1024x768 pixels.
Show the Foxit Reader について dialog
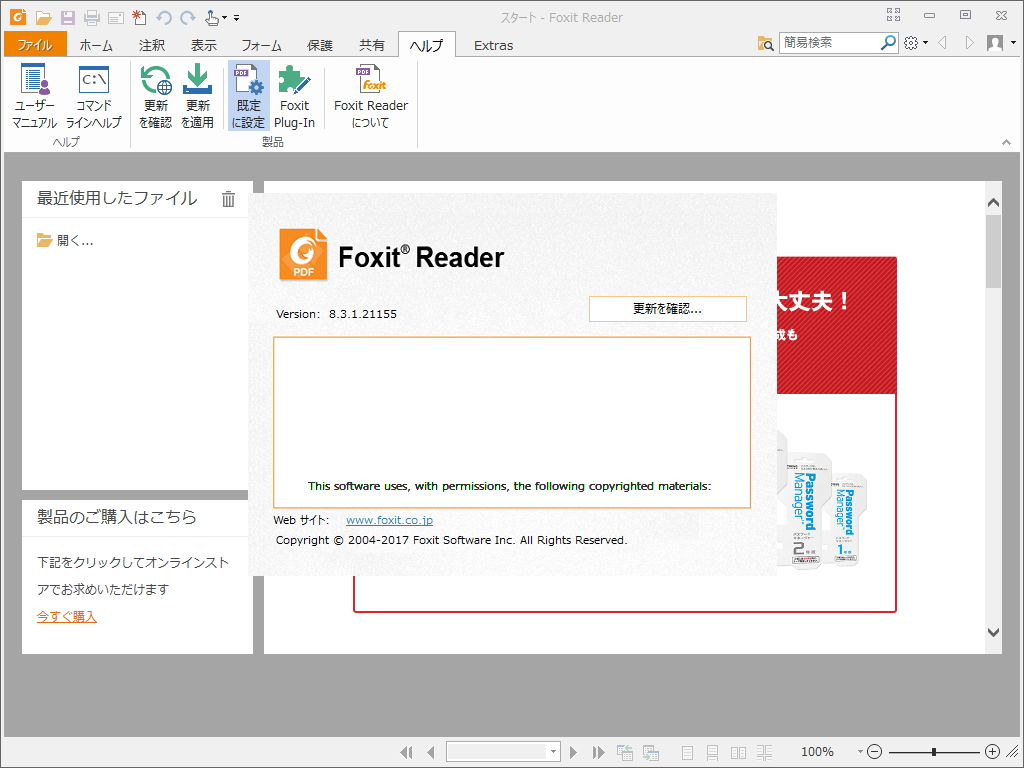coord(370,95)
